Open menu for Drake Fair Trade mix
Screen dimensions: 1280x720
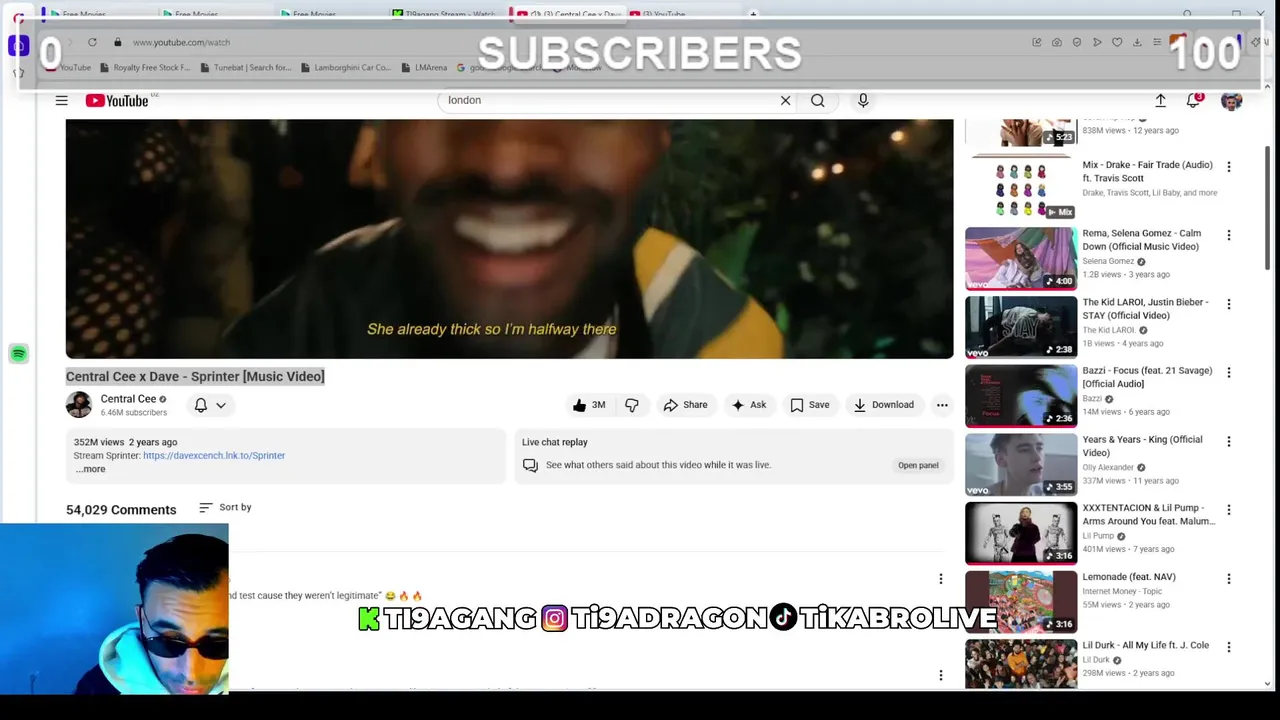coord(1229,167)
